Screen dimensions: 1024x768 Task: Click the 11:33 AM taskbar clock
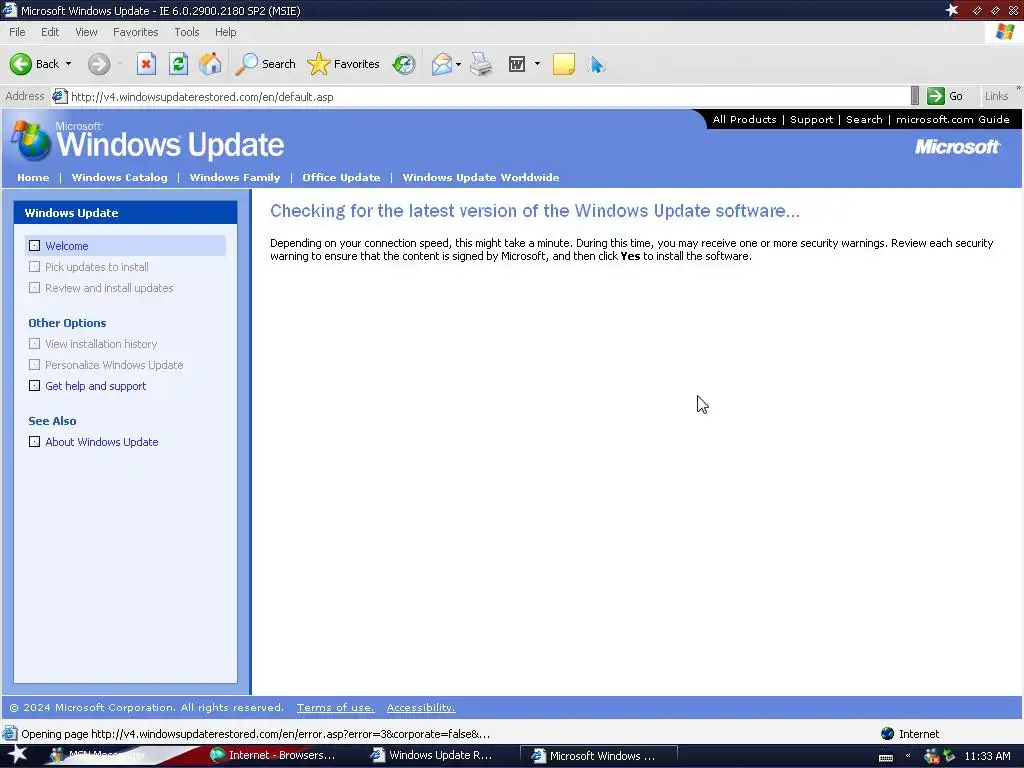tap(987, 756)
